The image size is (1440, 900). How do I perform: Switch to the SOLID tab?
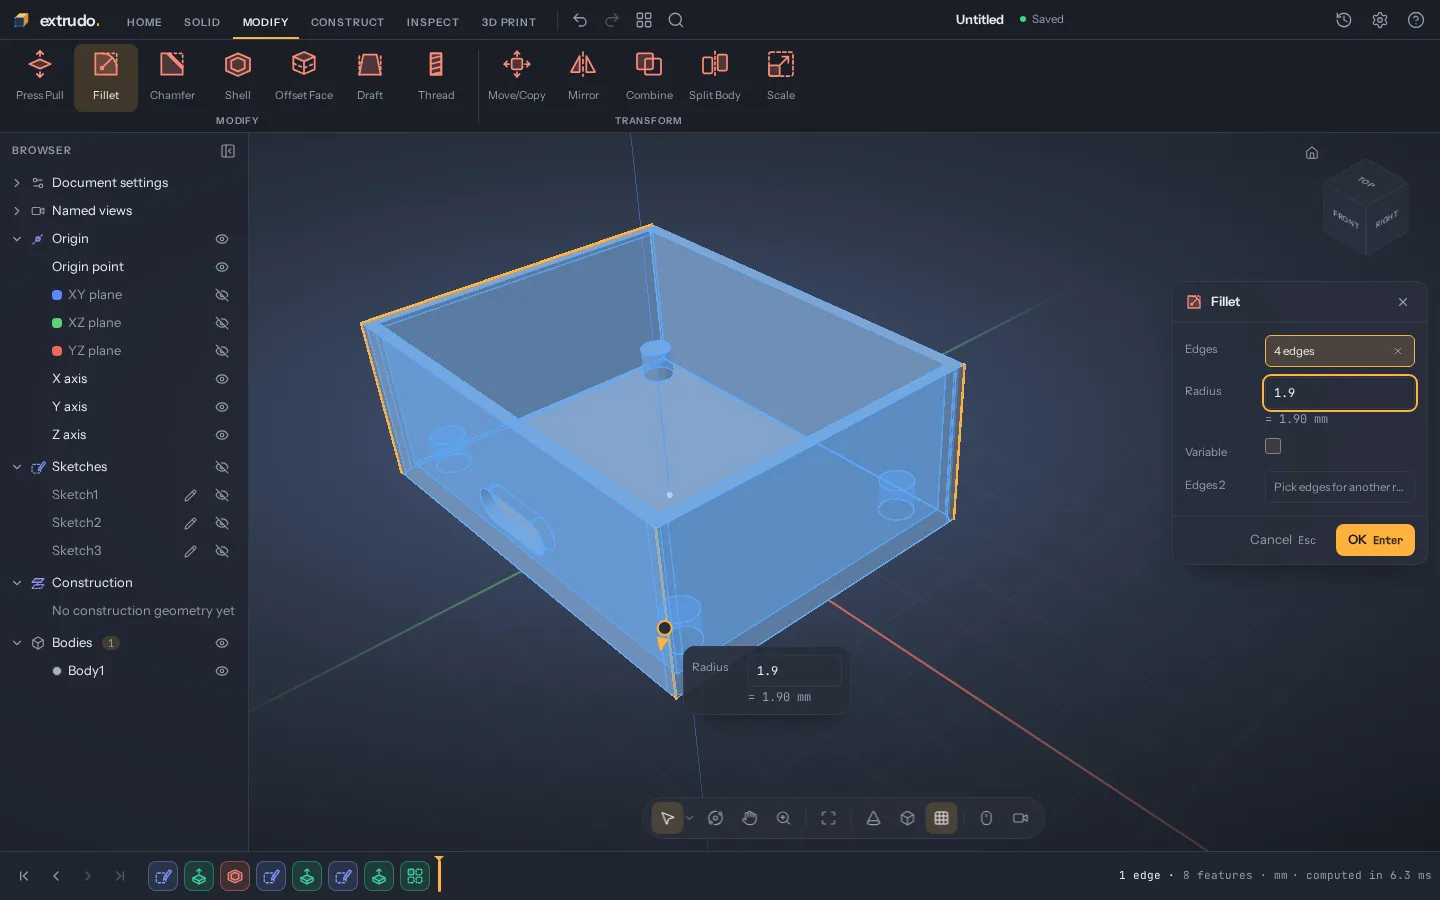pos(202,22)
